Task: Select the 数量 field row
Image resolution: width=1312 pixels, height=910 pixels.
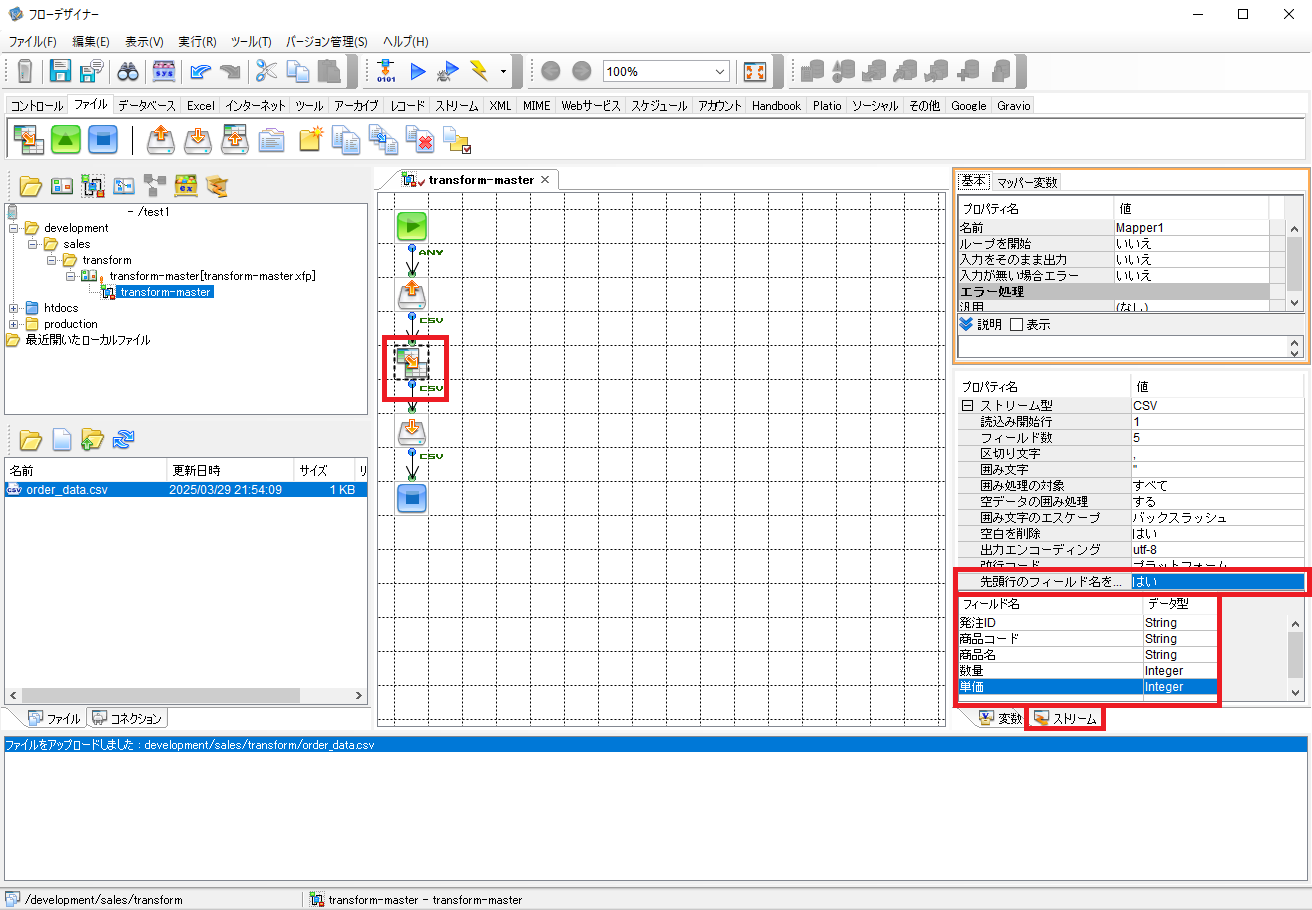Action: coord(1088,671)
